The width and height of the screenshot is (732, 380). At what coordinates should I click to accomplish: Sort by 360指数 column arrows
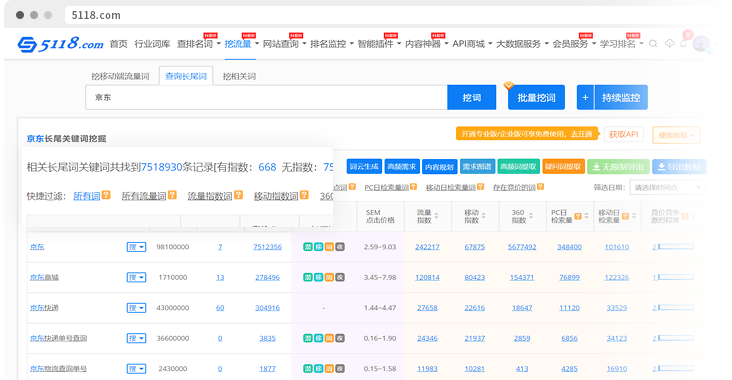(x=531, y=216)
